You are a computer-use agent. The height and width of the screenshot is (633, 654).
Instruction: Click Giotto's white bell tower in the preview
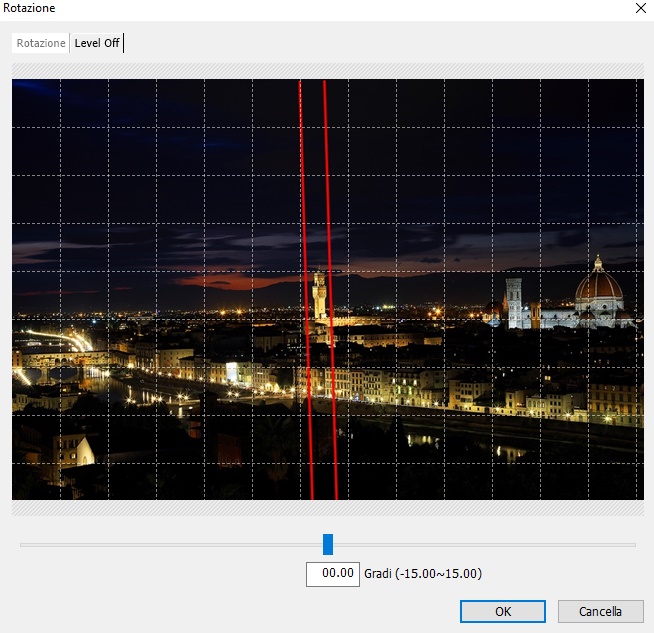pos(513,302)
